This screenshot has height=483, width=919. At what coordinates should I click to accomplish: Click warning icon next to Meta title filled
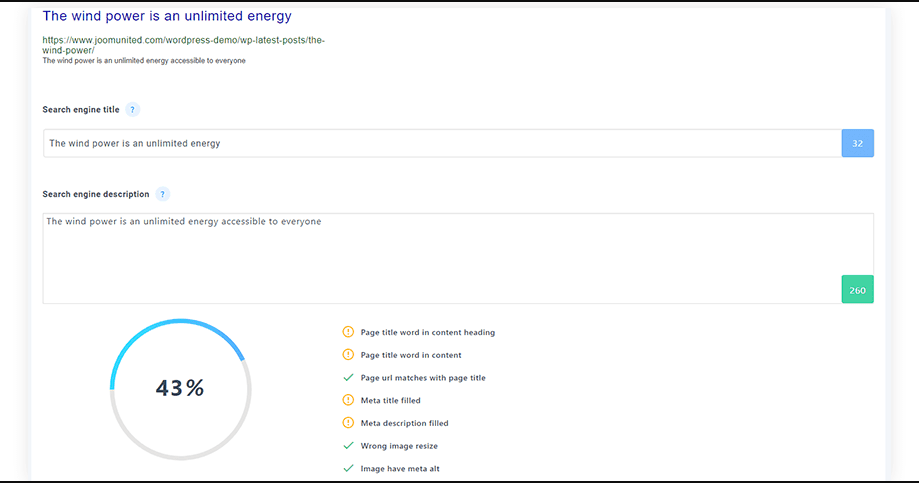coord(348,400)
